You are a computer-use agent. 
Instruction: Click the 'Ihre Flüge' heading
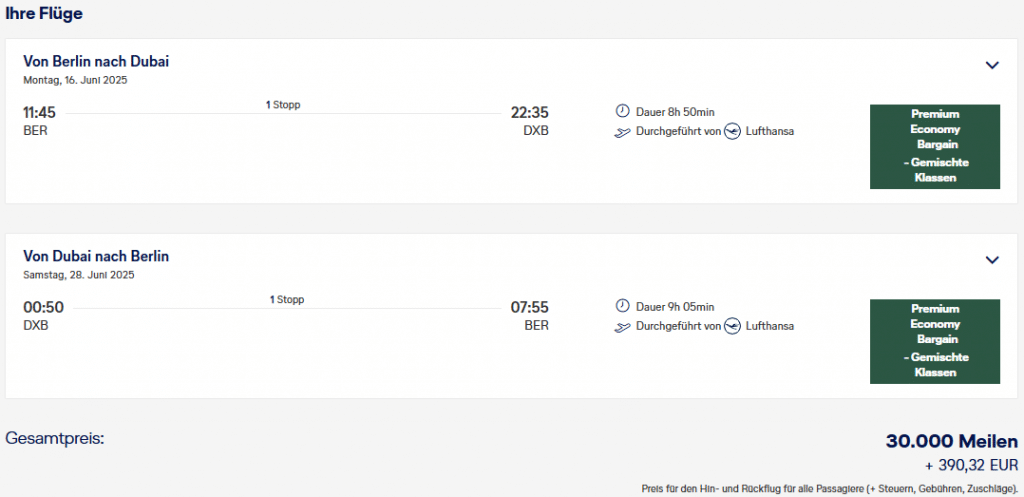coord(44,13)
